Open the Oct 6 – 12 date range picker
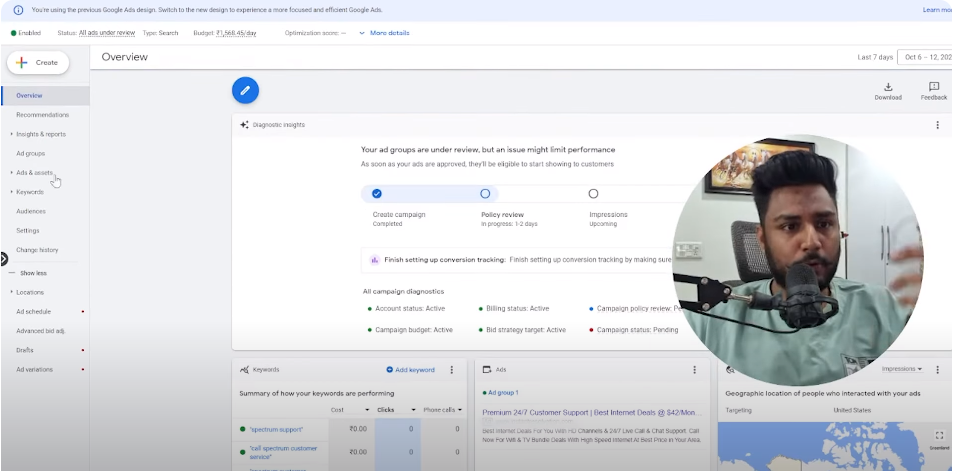The image size is (953, 471). click(924, 57)
